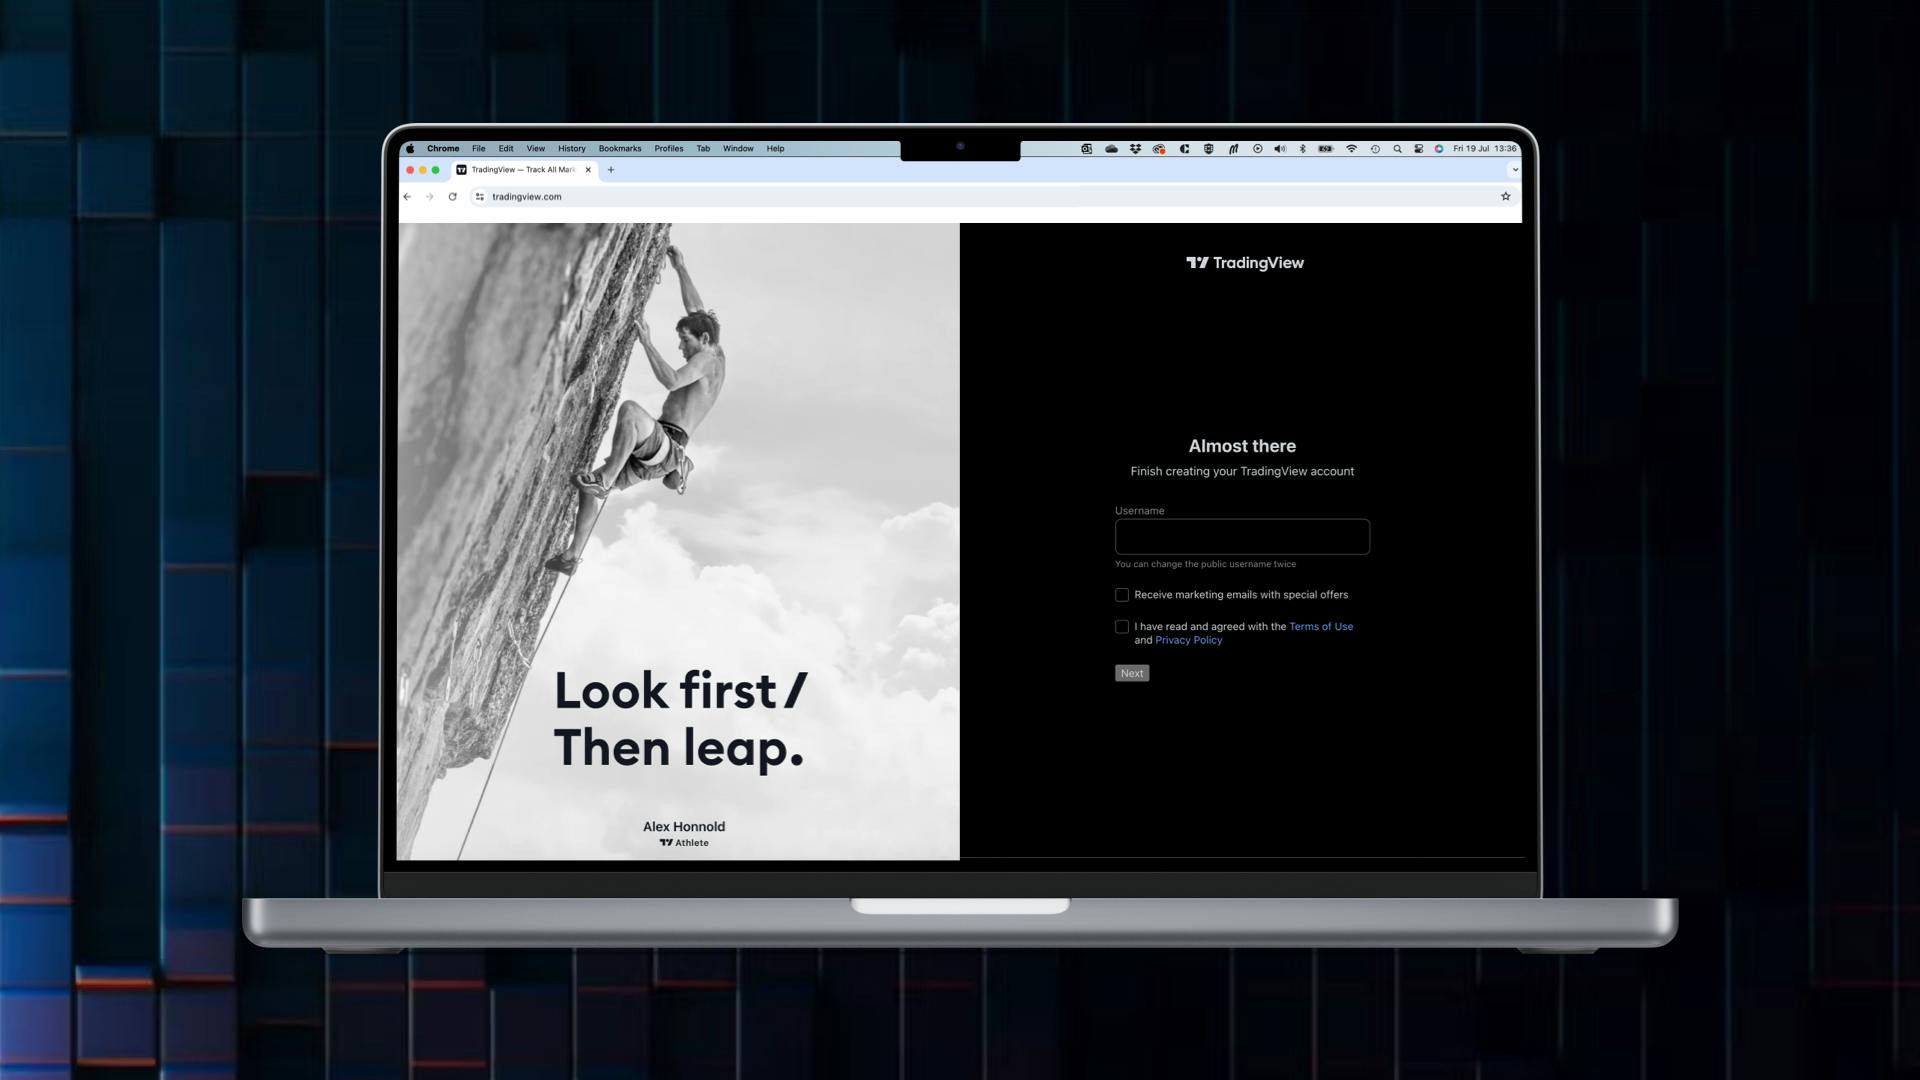Open the Edit menu
The height and width of the screenshot is (1080, 1920).
506,149
